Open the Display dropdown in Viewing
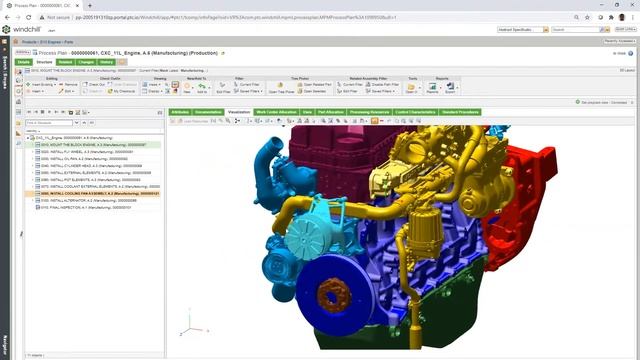 (151, 91)
